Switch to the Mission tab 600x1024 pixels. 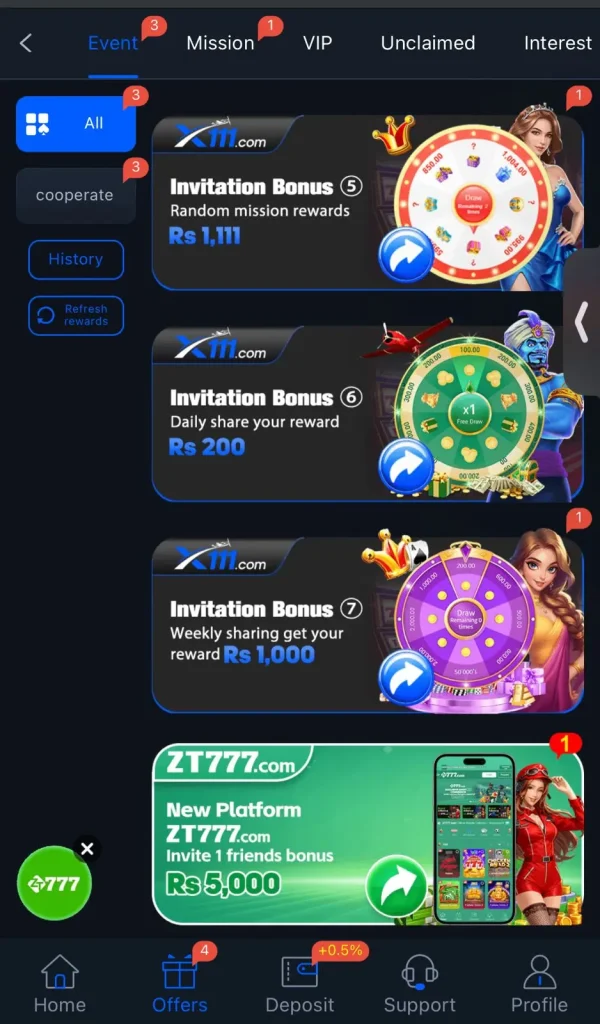pos(220,43)
